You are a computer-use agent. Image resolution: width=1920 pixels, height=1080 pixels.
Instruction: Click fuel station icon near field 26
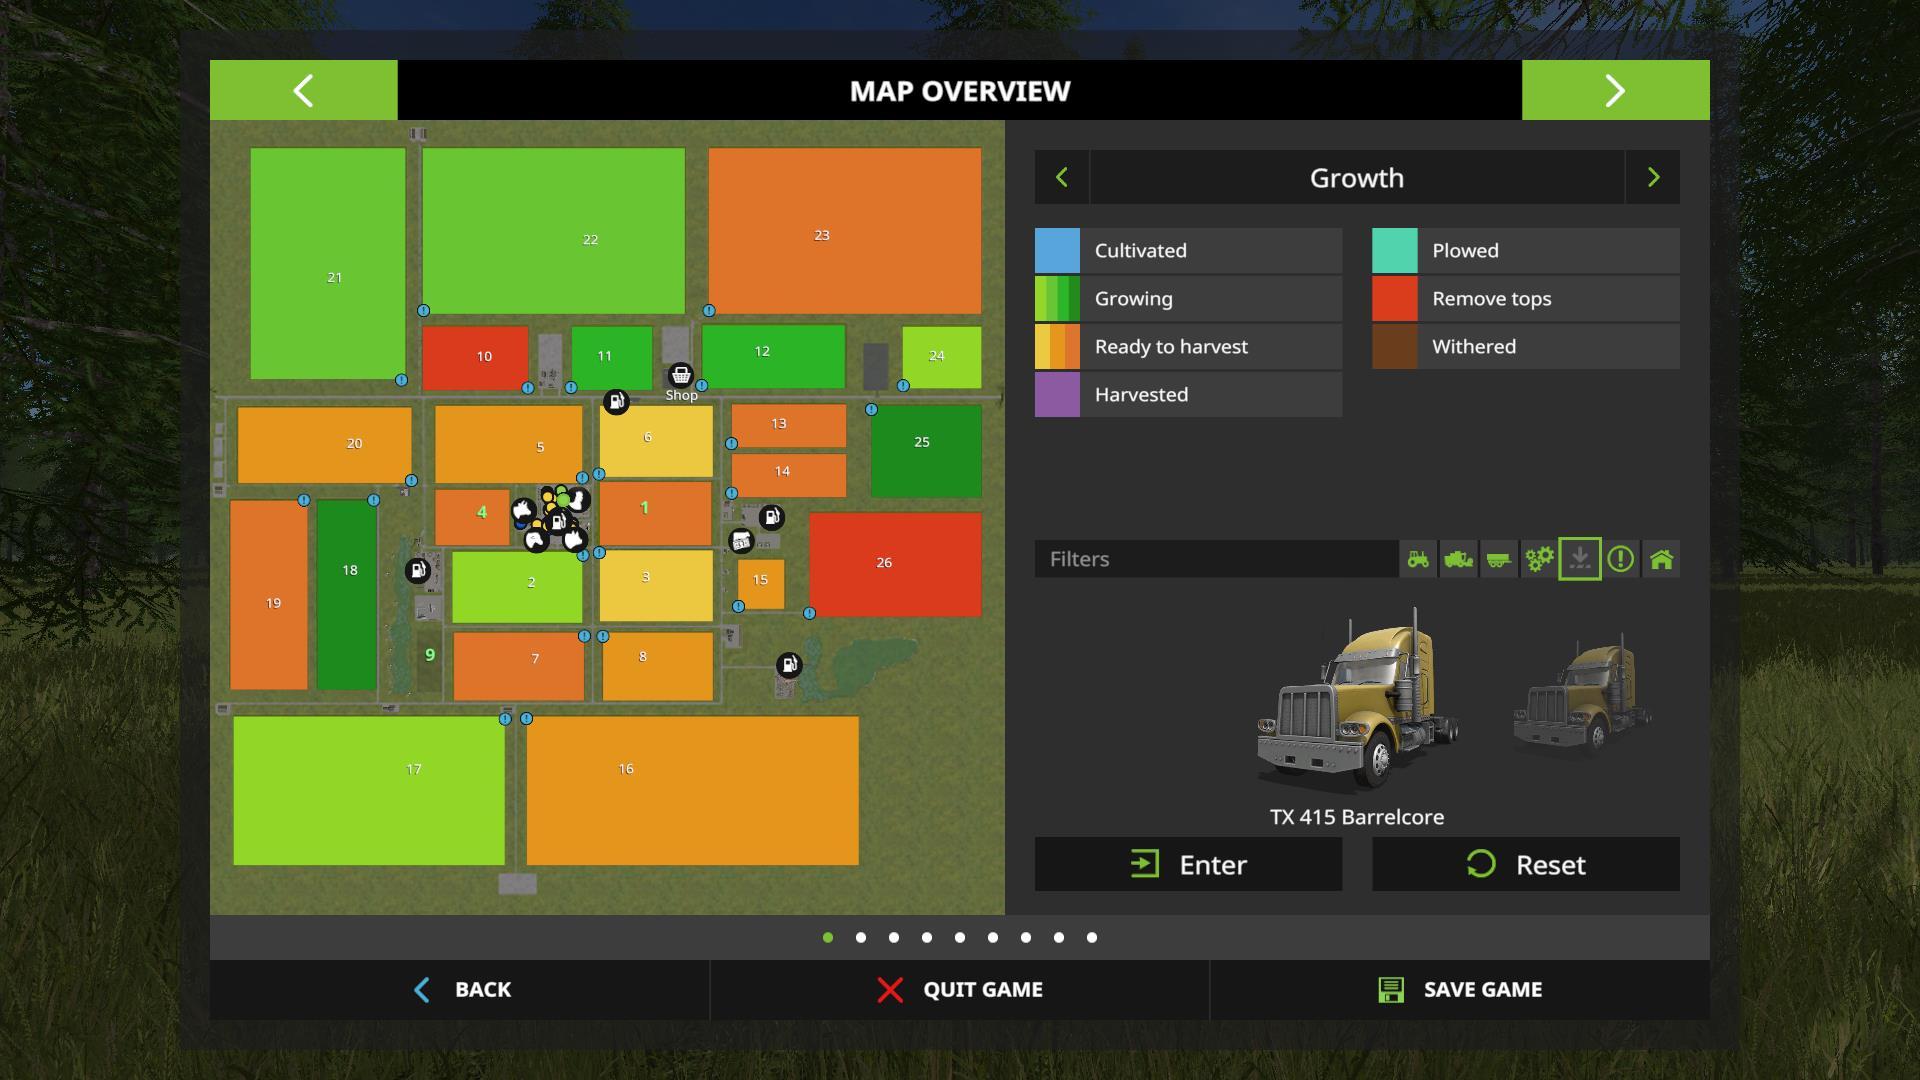pyautogui.click(x=771, y=517)
